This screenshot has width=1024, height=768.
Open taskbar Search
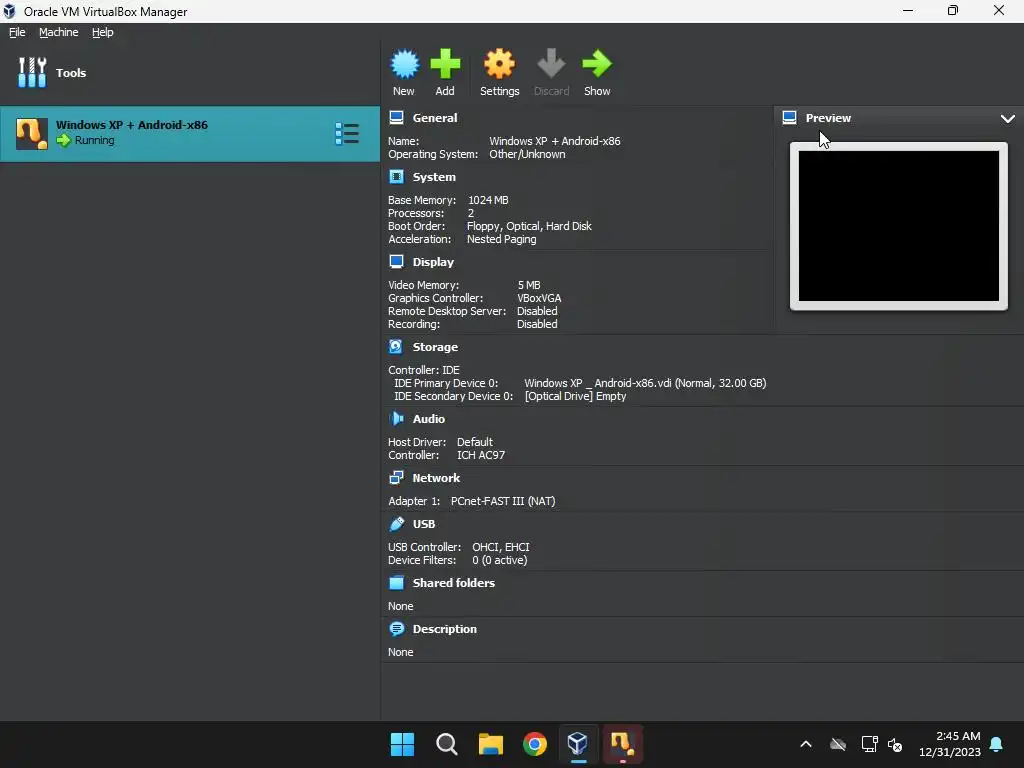(x=447, y=744)
